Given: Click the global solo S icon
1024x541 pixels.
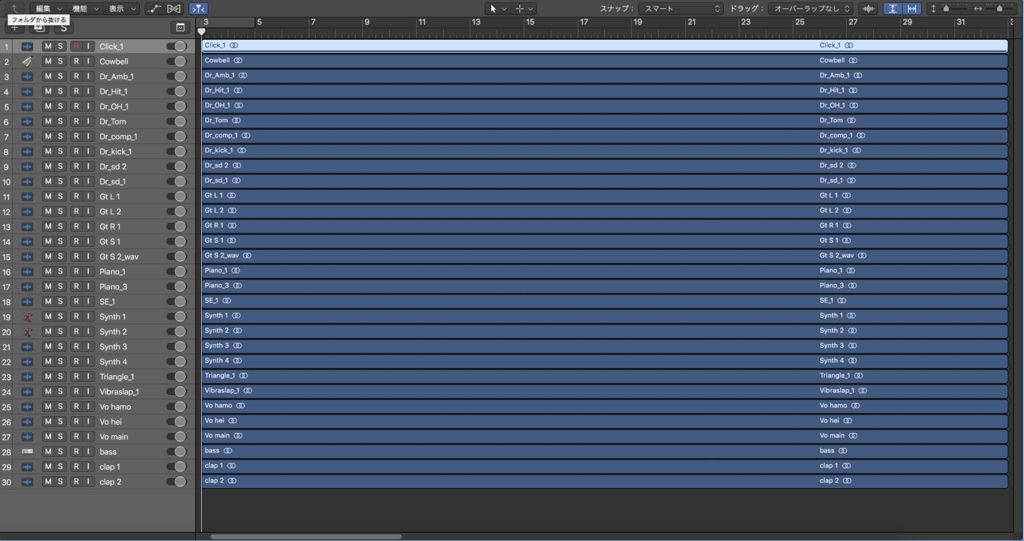Looking at the screenshot, I should coord(63,28).
